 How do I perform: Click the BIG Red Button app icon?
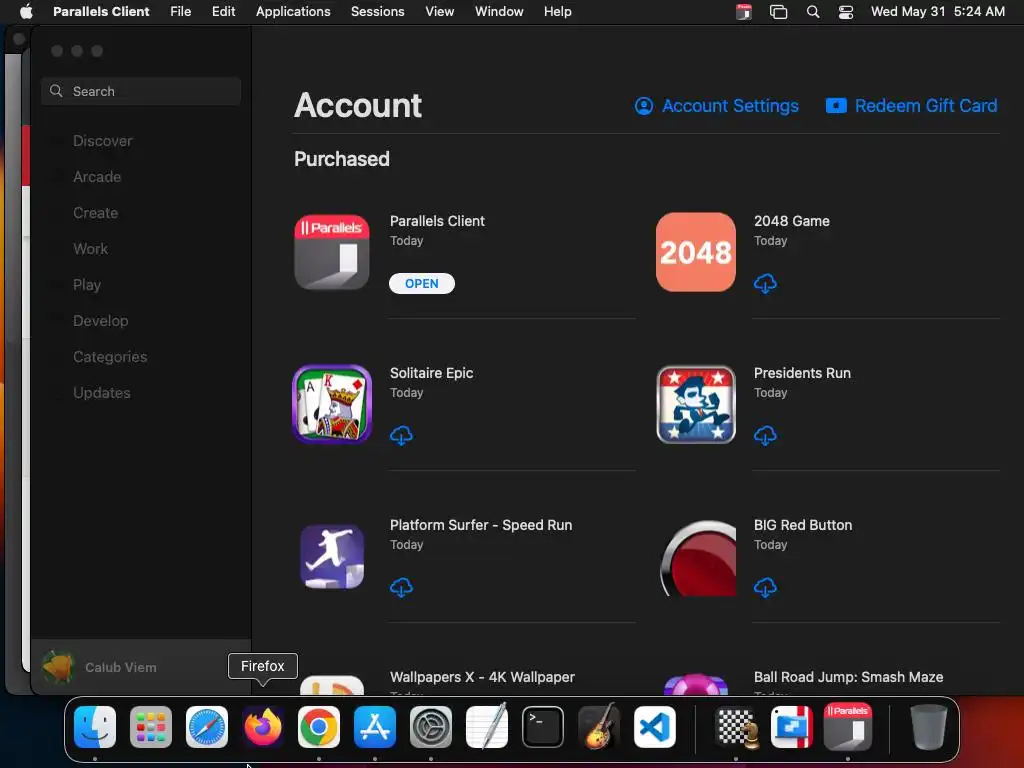pos(698,558)
